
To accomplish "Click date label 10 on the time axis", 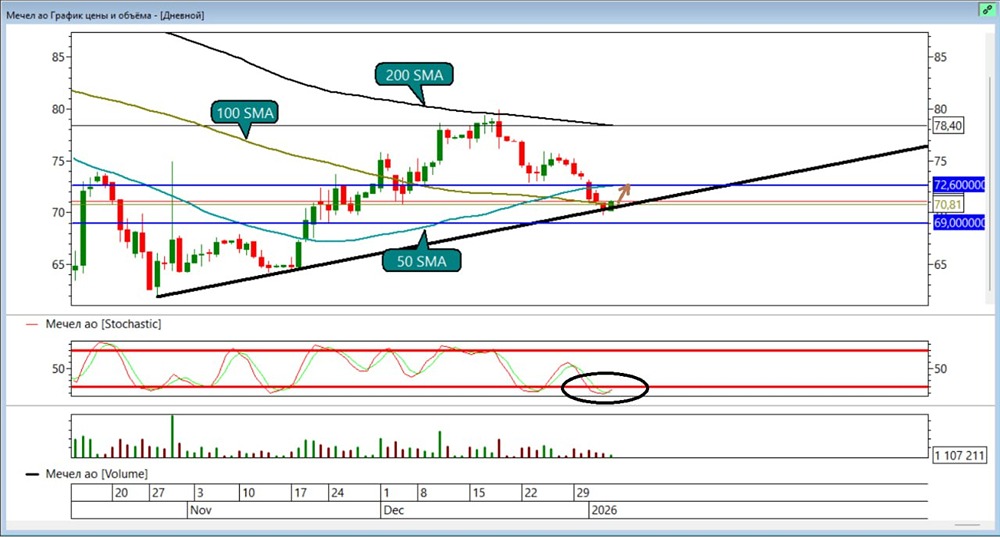I will [249, 492].
